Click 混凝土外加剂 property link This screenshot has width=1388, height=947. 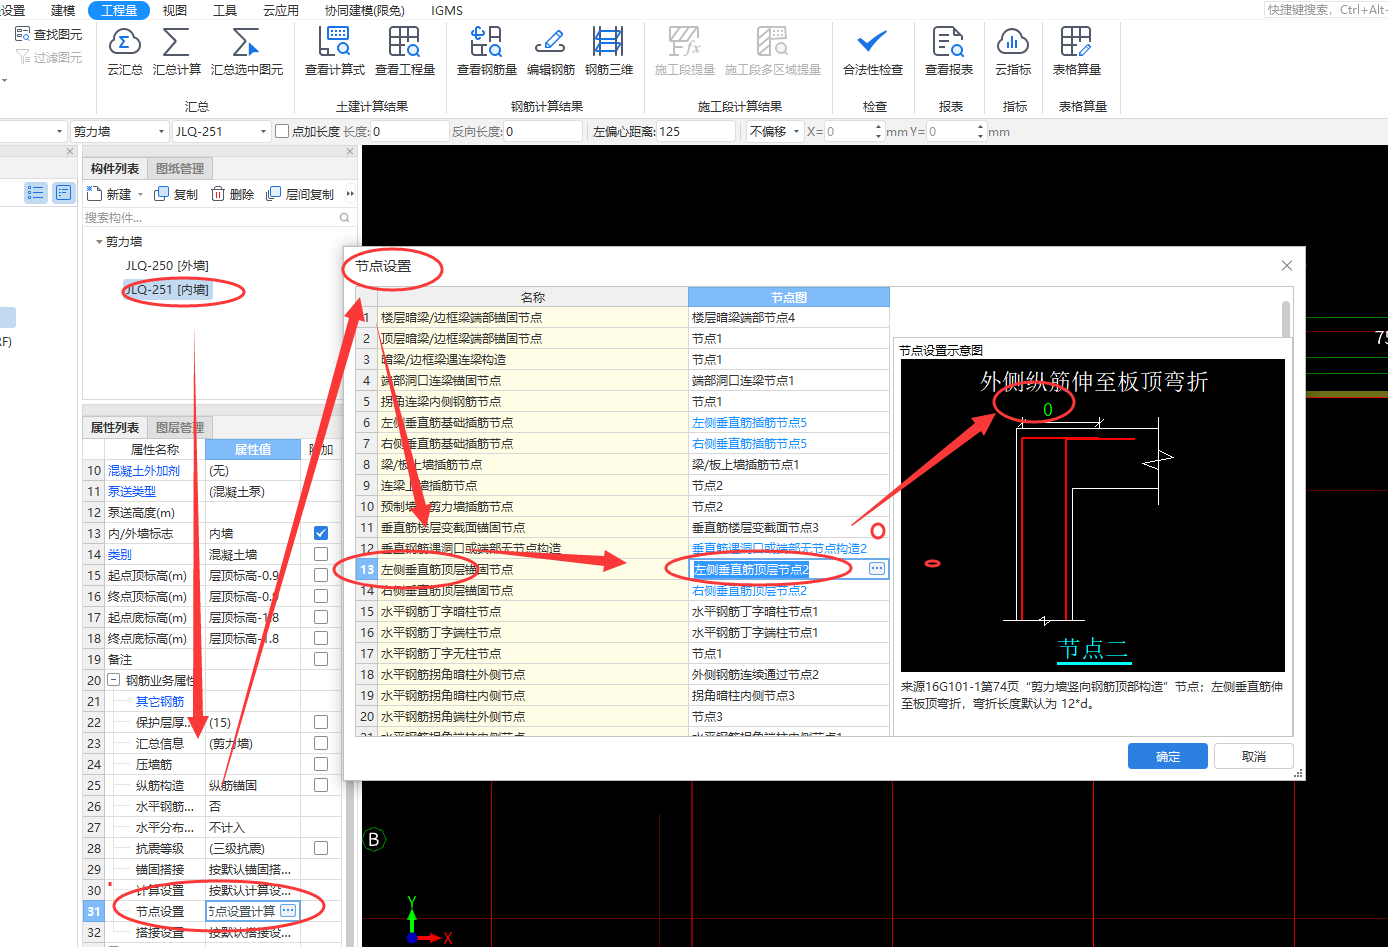[144, 470]
